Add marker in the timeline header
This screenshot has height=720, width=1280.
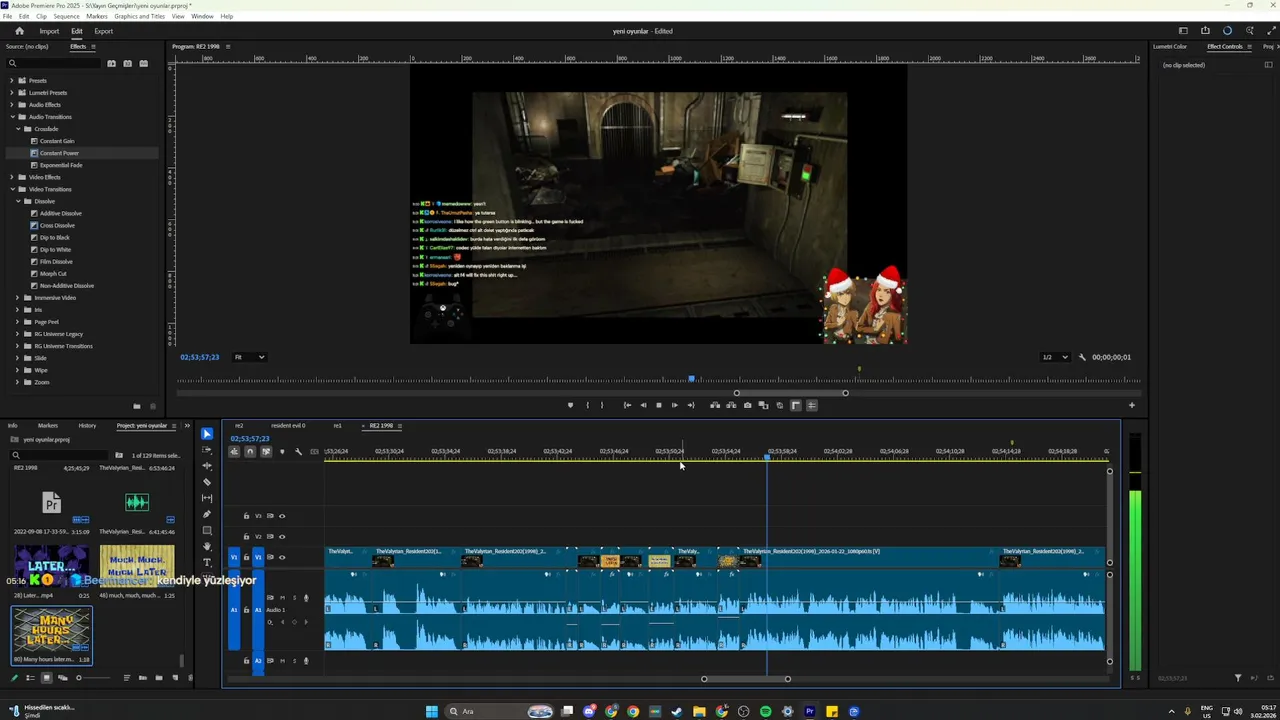pyautogui.click(x=282, y=452)
